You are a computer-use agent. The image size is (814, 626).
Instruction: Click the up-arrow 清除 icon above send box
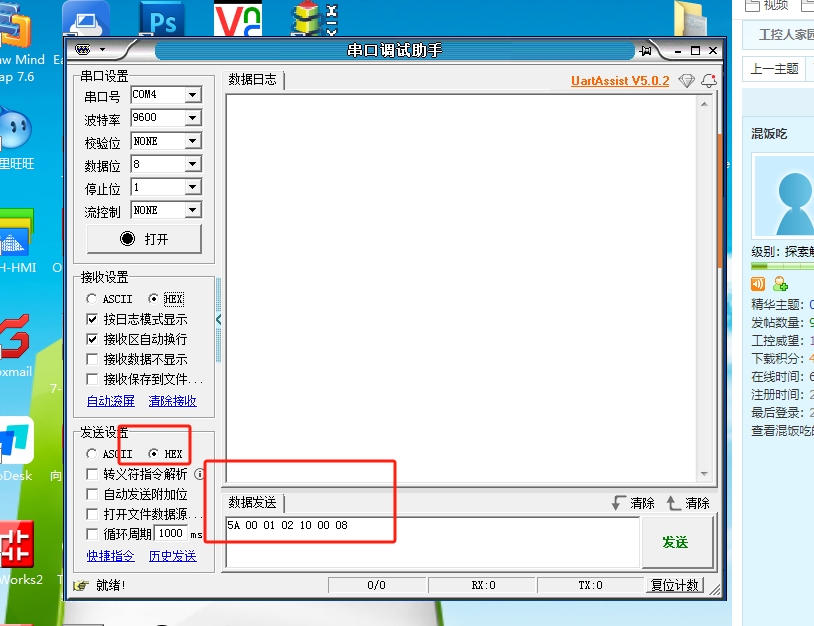point(674,503)
